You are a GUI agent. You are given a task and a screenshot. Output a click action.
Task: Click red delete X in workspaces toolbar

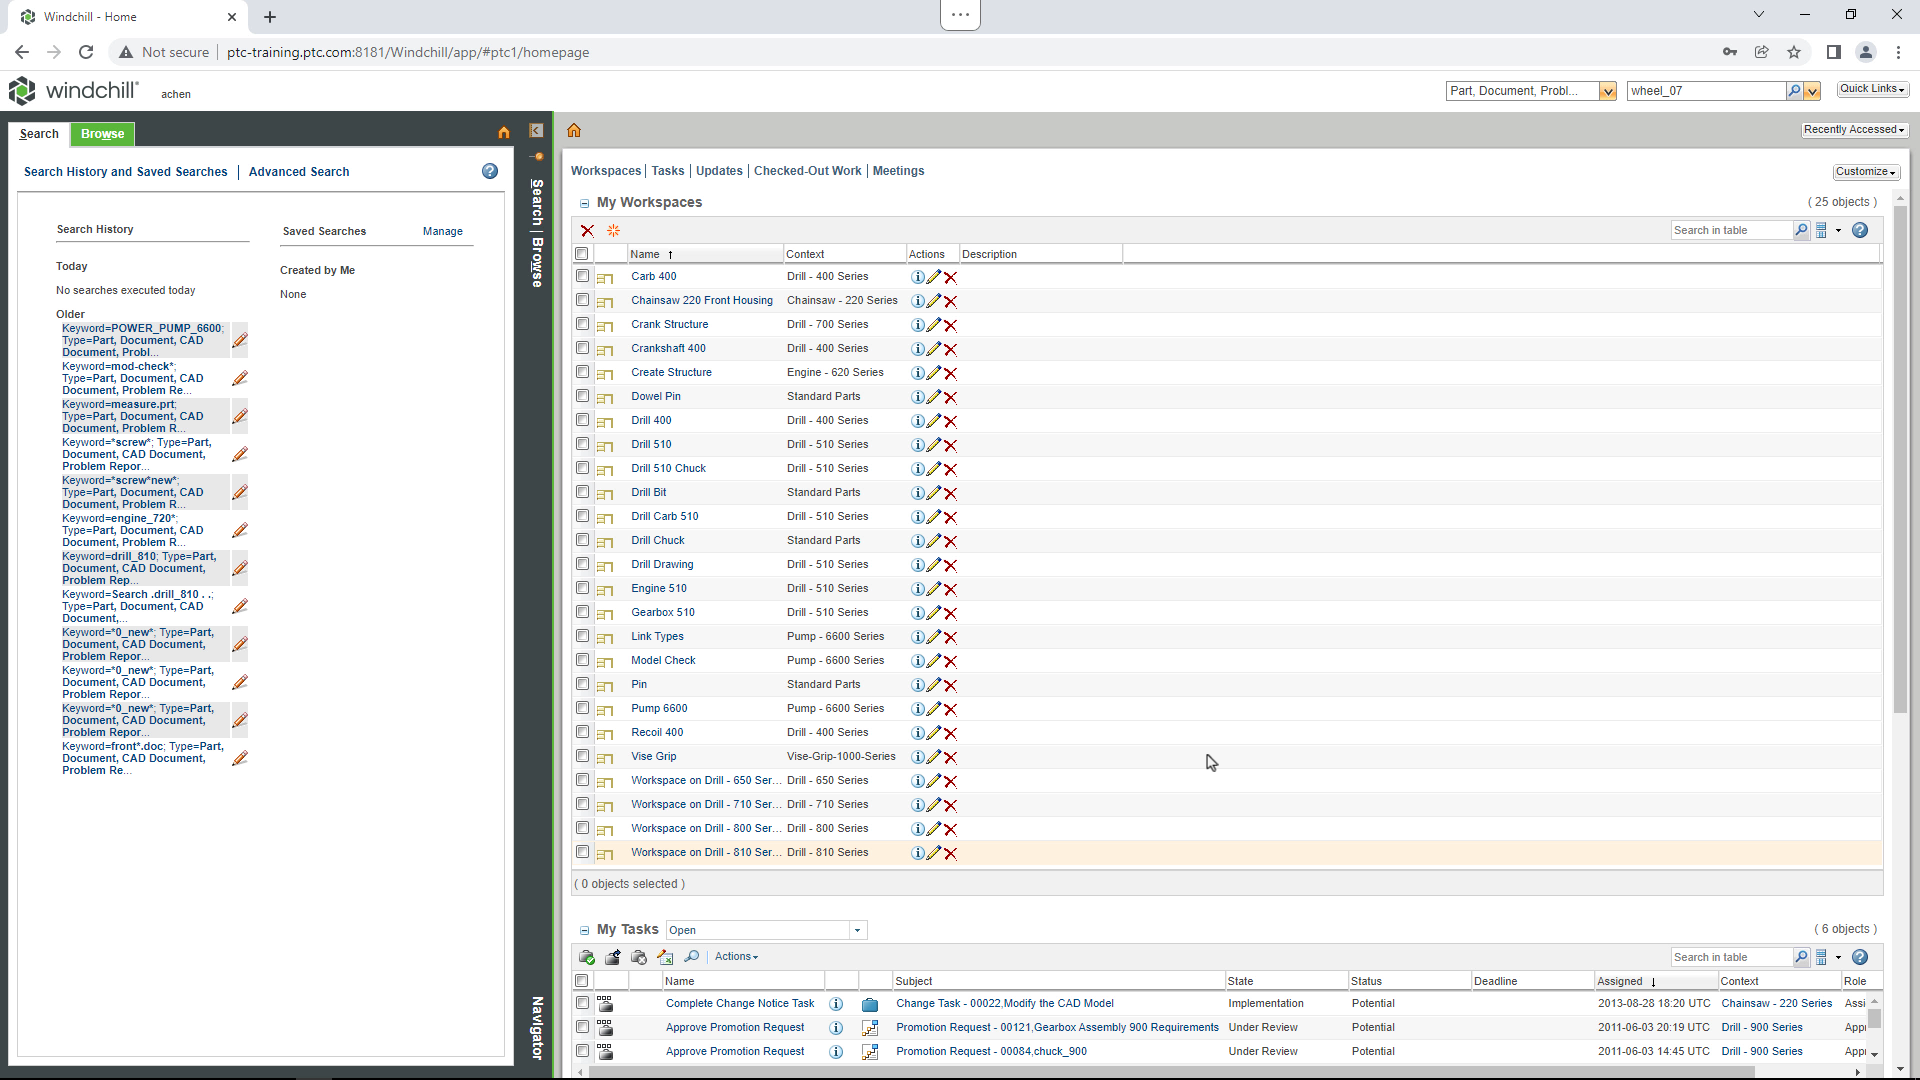[587, 231]
